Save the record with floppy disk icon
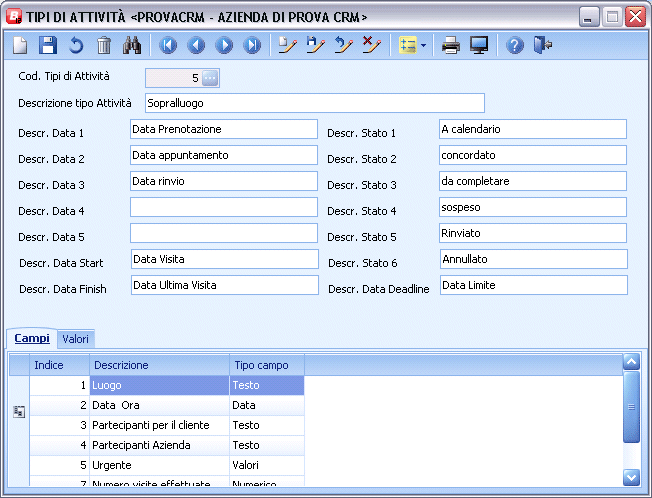Screen dimensions: 652x498 pyautogui.click(x=48, y=45)
